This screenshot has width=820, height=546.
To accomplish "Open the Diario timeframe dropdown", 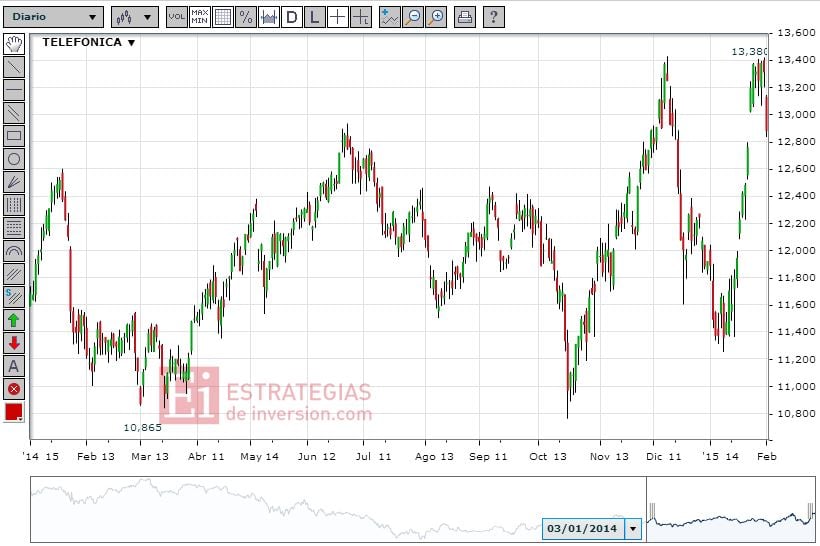I will (53, 17).
